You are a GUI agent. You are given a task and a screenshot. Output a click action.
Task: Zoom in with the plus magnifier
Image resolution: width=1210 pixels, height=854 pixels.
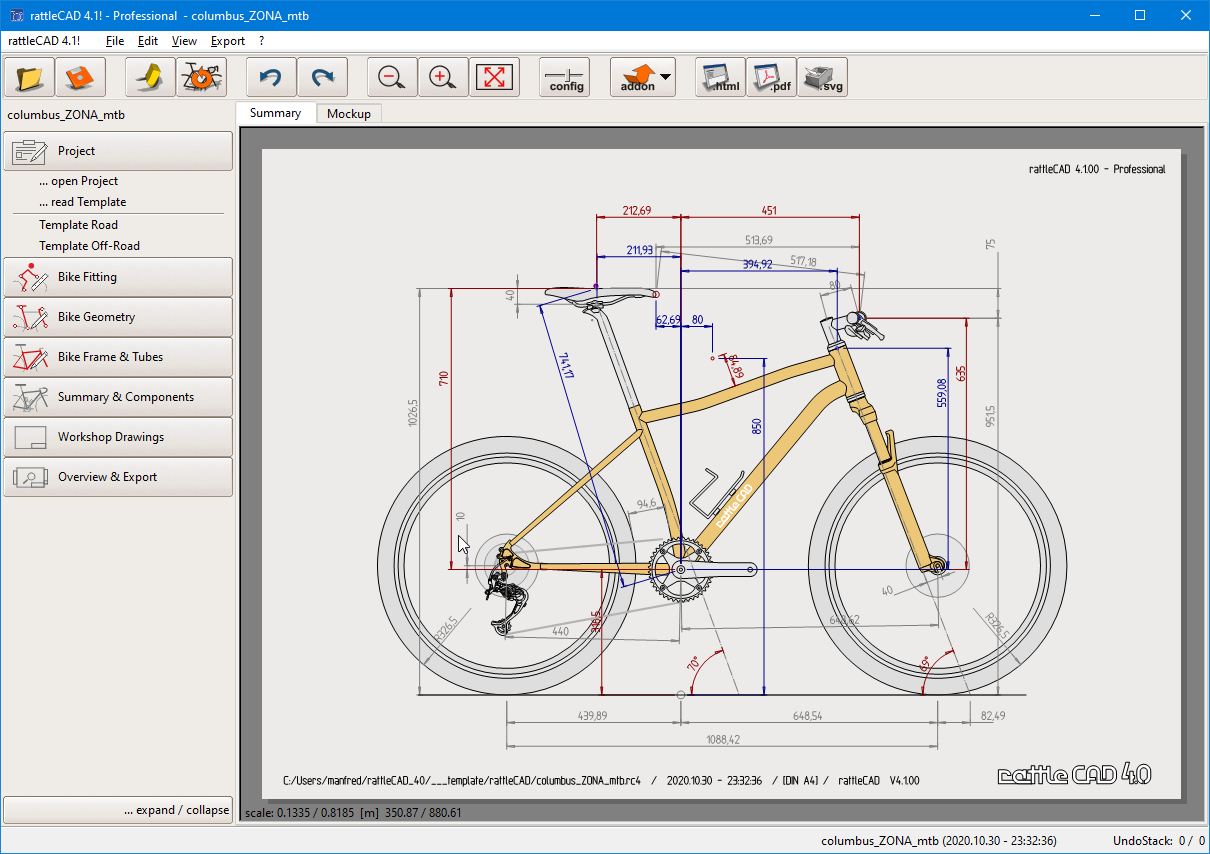point(443,77)
